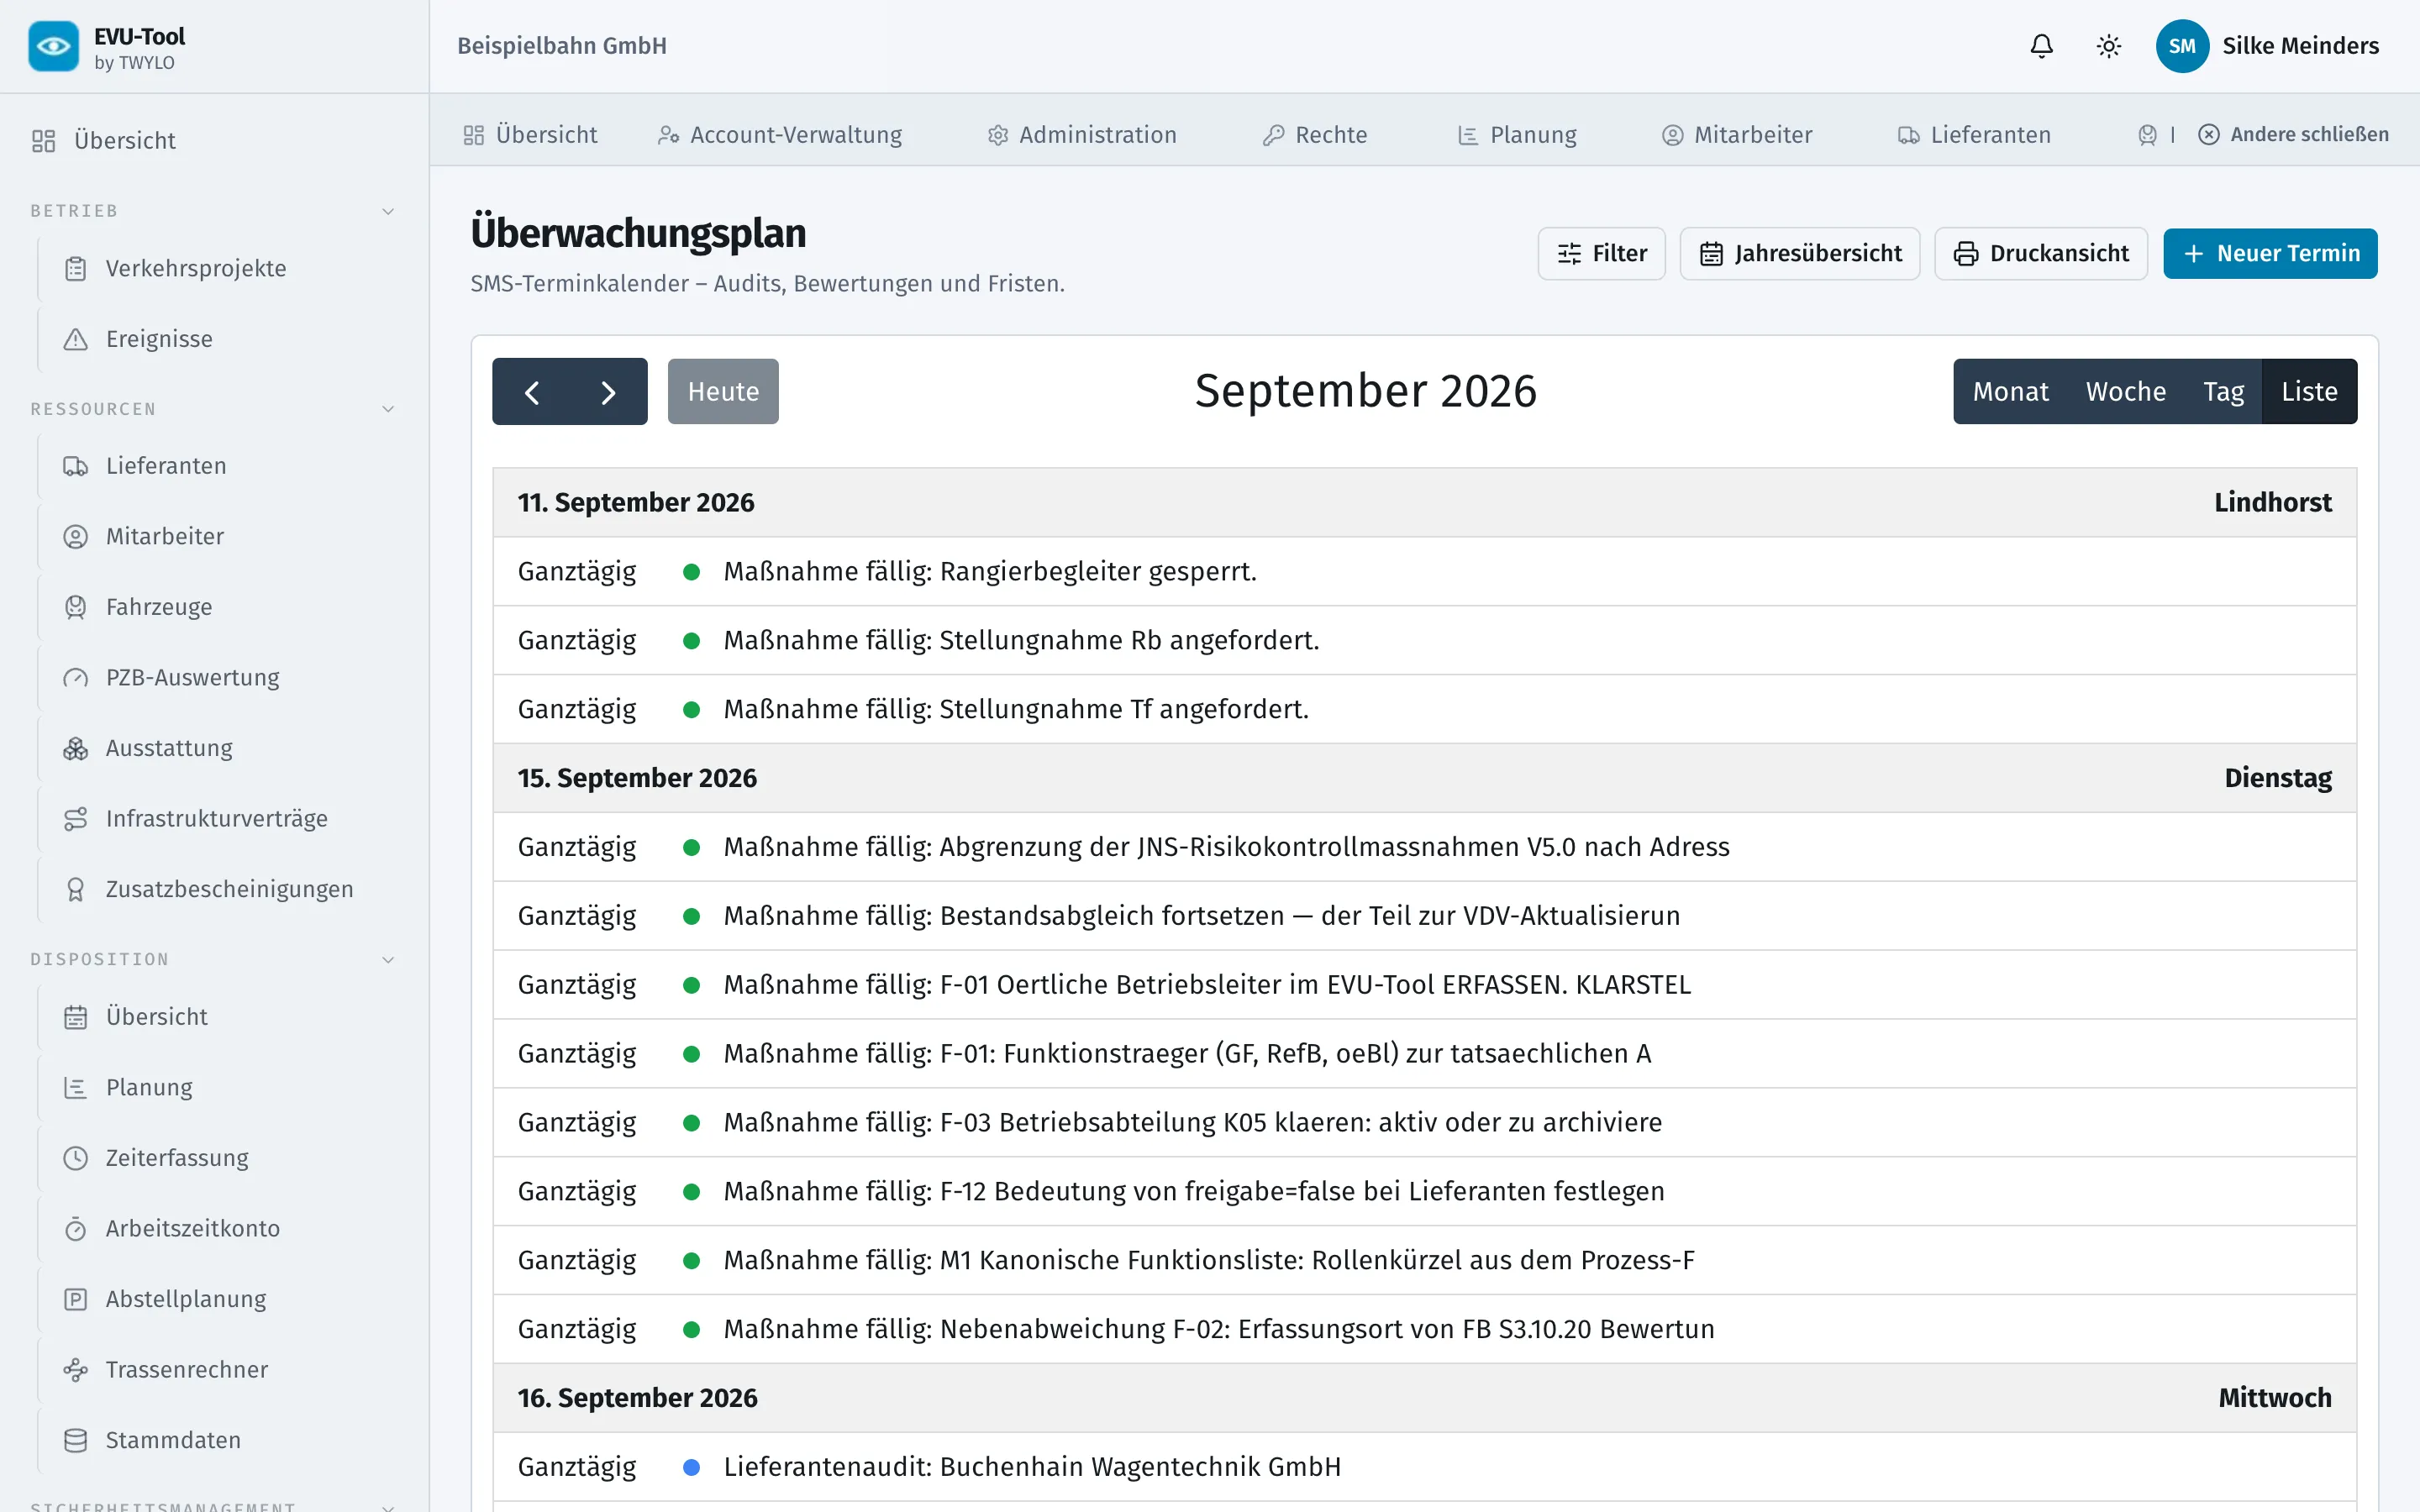
Task: Open the Filter options
Action: (1602, 254)
